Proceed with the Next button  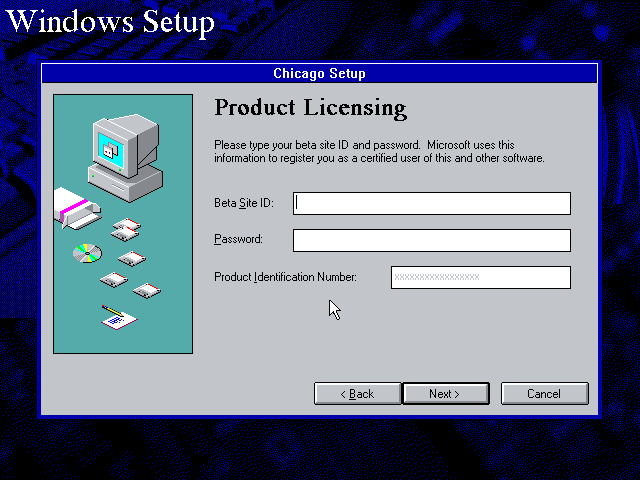(x=446, y=393)
